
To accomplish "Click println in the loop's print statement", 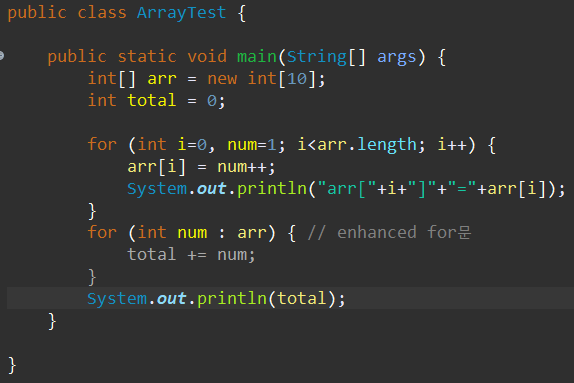I will (x=272, y=189).
